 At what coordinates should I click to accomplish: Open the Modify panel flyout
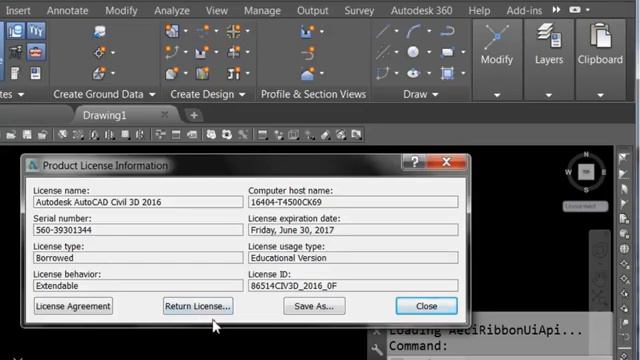pos(497,96)
